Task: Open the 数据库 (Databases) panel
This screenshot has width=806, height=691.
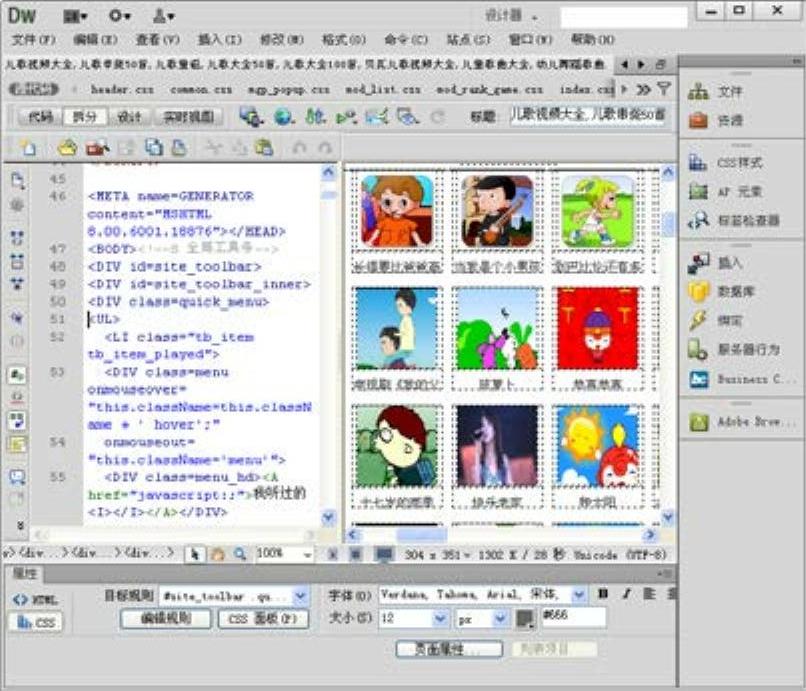Action: [x=722, y=292]
